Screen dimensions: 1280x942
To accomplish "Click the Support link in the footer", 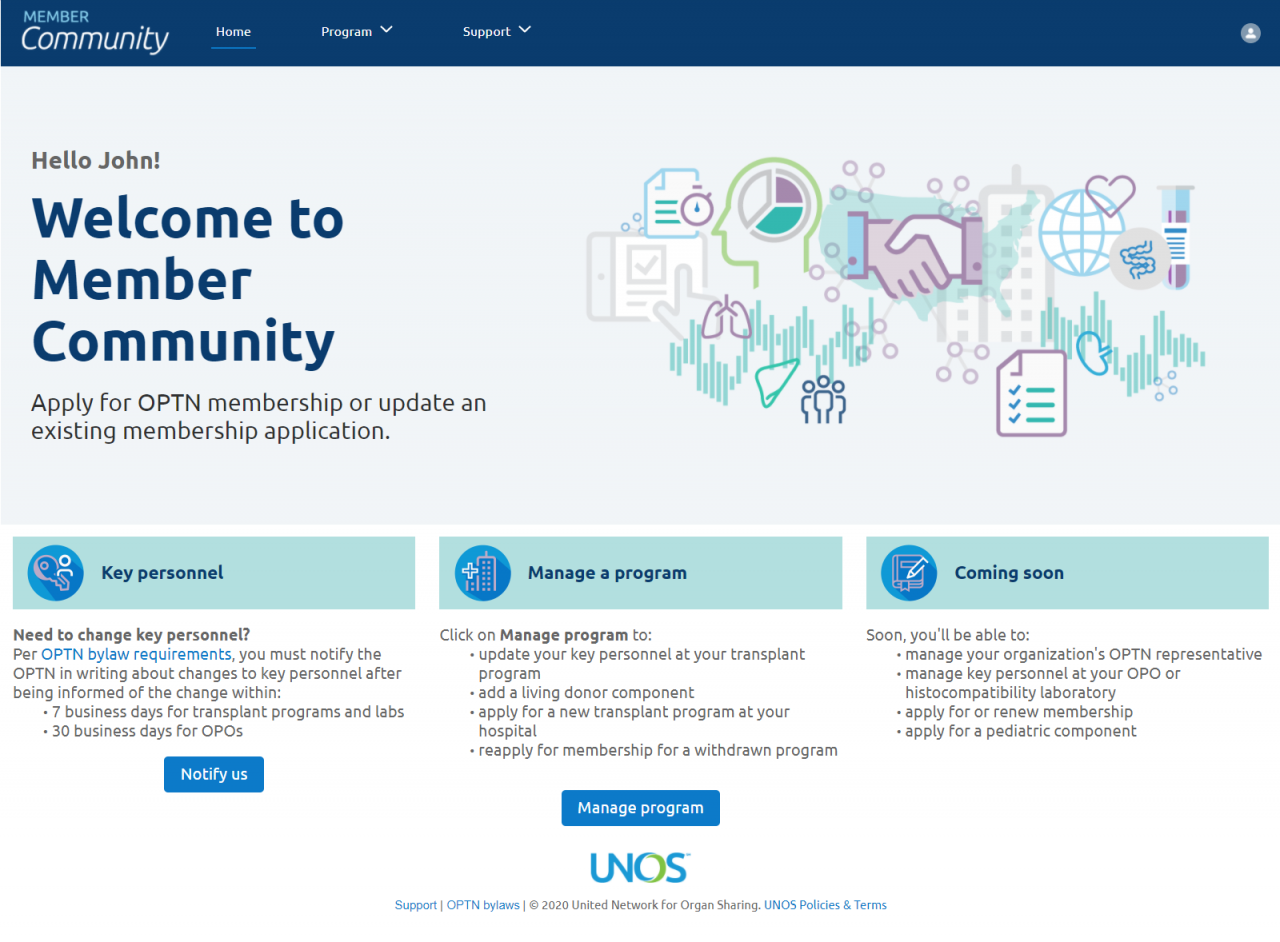I will [x=415, y=904].
